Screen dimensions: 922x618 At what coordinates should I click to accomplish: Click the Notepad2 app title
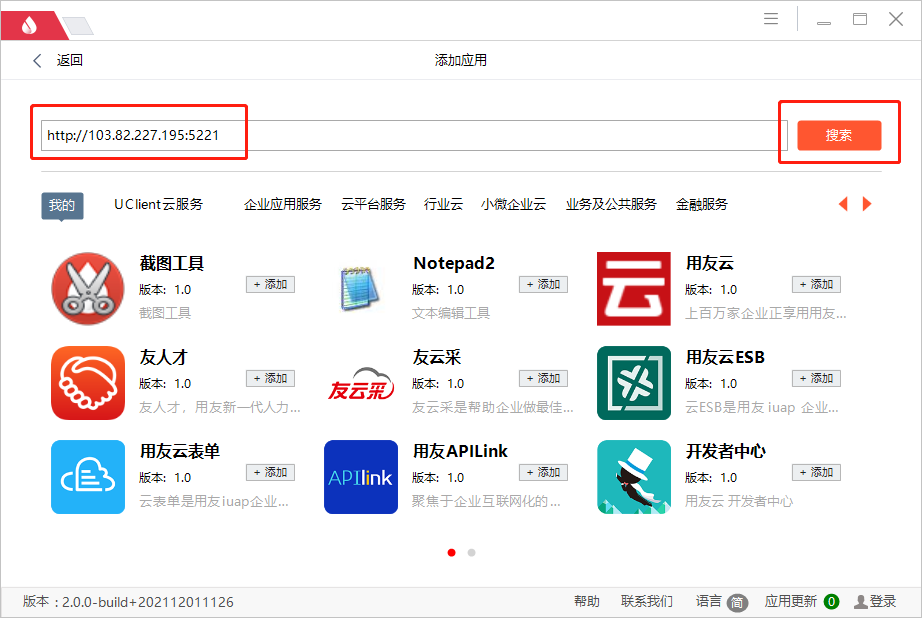(x=454, y=263)
